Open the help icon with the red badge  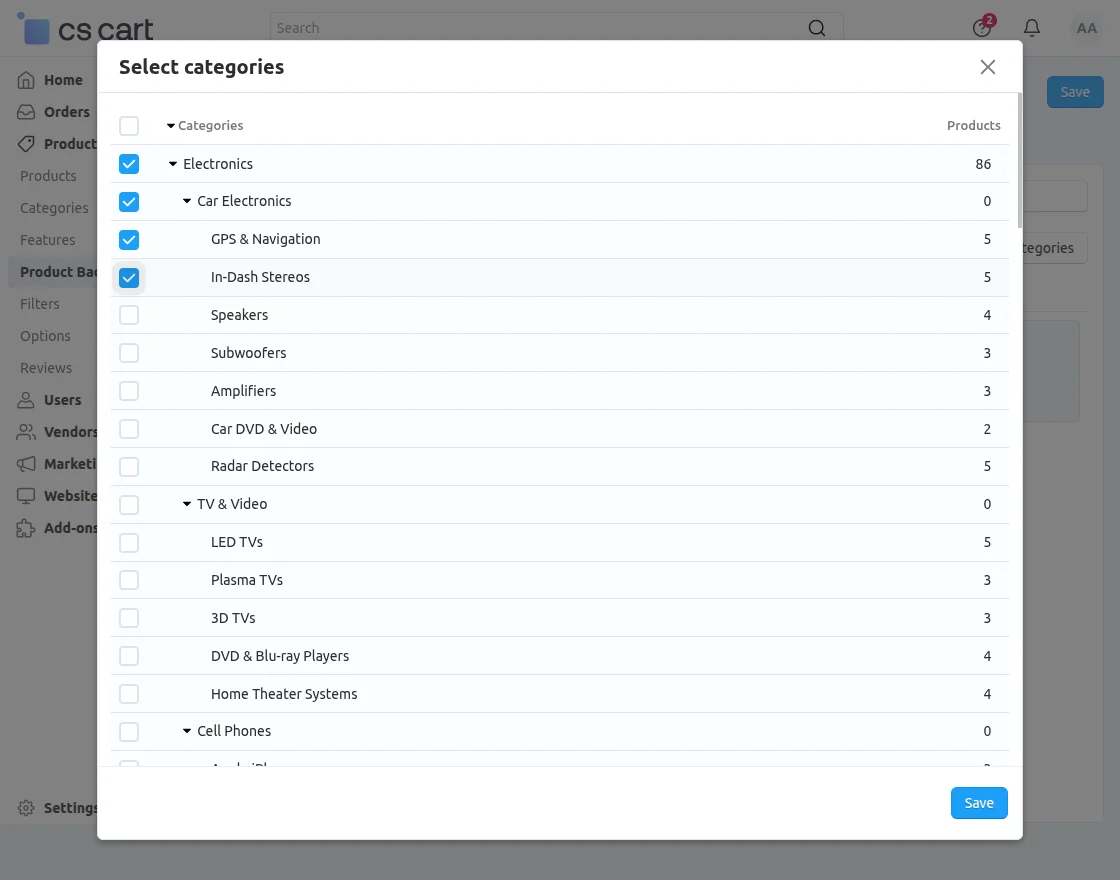click(981, 28)
